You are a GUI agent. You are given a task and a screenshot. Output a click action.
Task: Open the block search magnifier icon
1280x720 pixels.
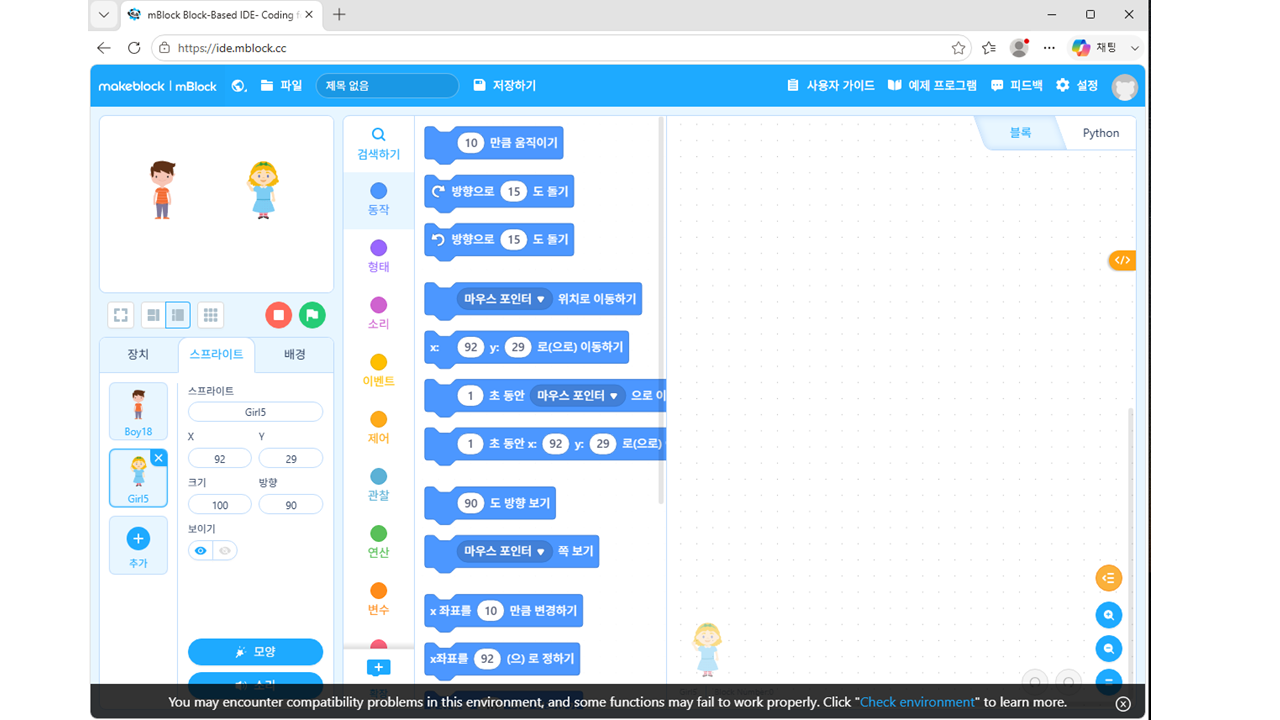[x=378, y=134]
